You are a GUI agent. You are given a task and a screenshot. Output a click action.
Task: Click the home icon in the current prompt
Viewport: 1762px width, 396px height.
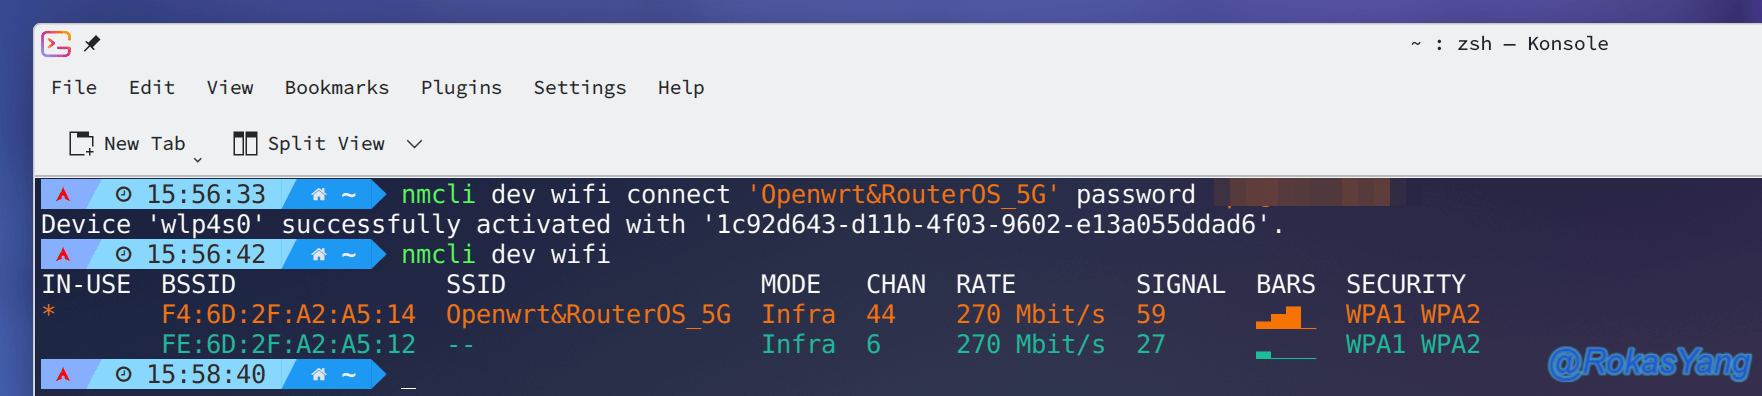[318, 375]
